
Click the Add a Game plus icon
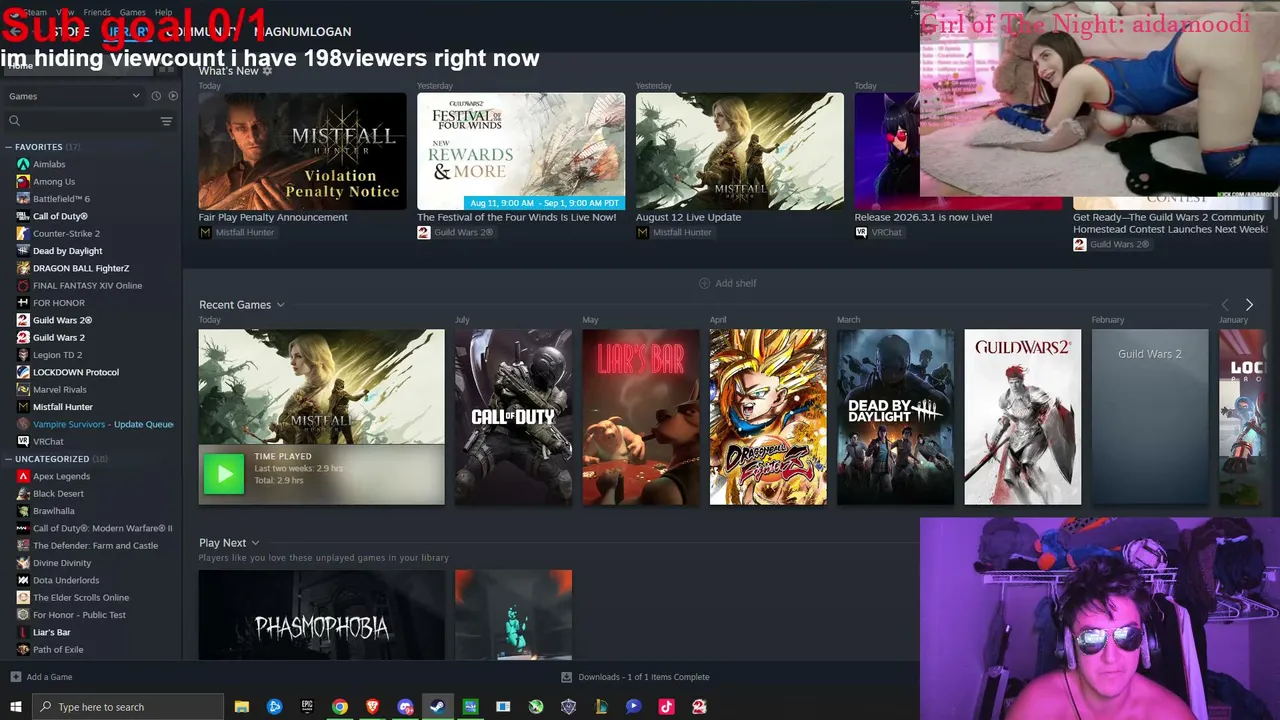pyautogui.click(x=15, y=677)
